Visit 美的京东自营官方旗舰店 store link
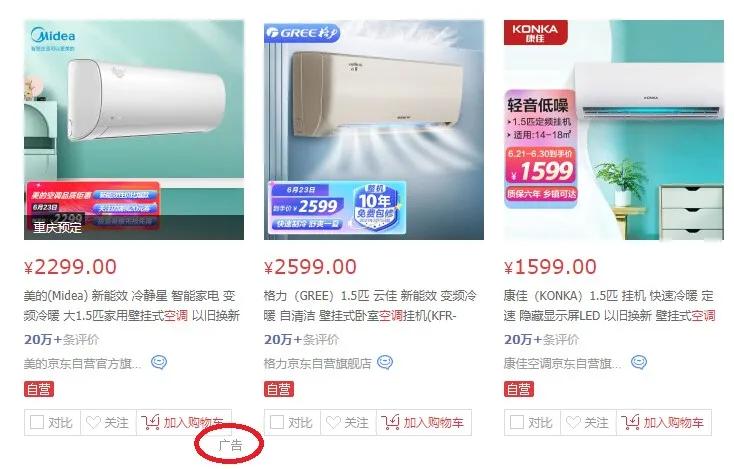The width and height of the screenshot is (734, 469). 82,364
